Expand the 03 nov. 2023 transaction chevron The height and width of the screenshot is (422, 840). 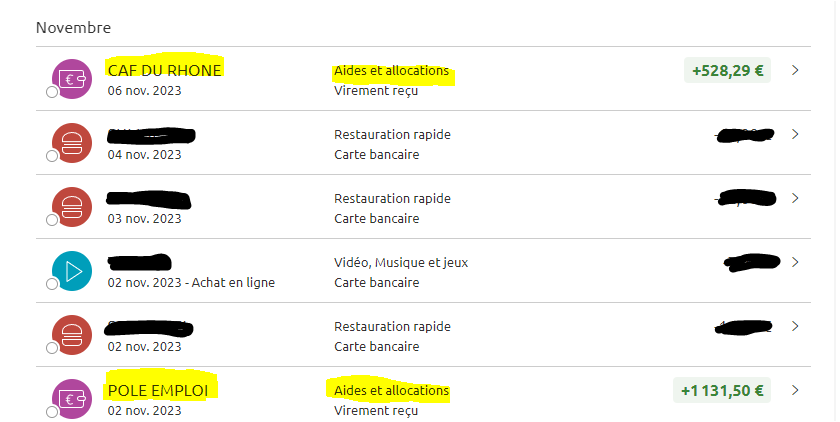click(795, 198)
